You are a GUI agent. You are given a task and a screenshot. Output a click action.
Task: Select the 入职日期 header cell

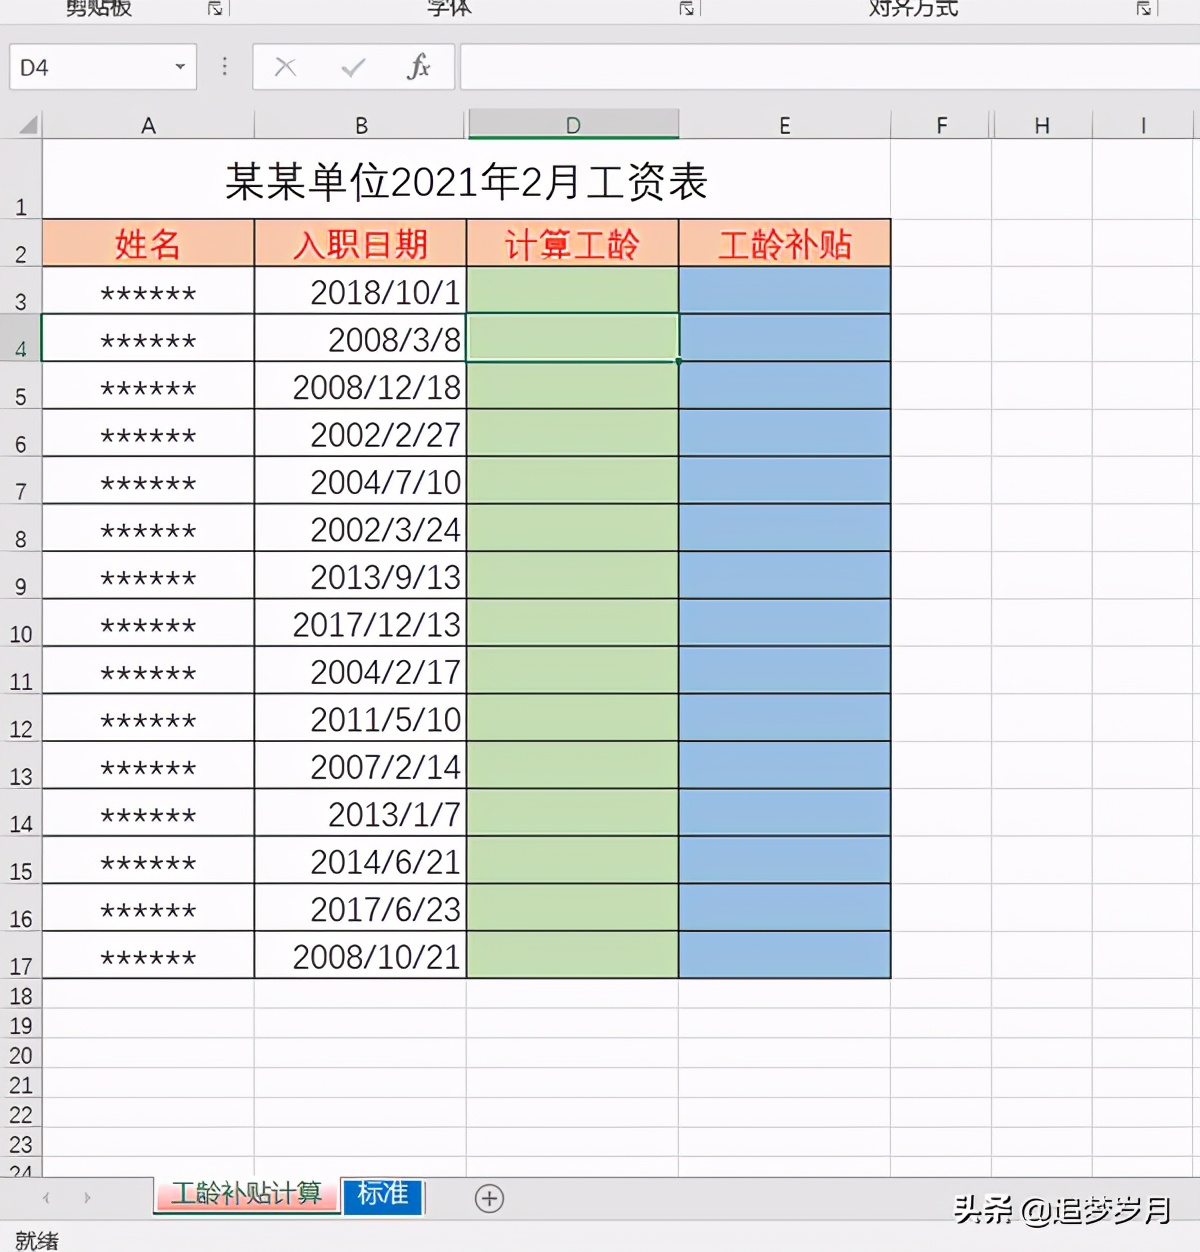pyautogui.click(x=359, y=243)
